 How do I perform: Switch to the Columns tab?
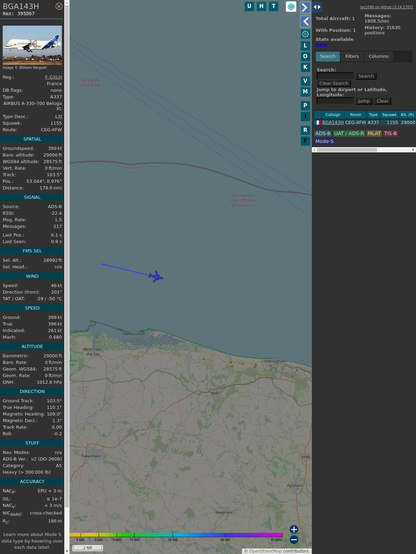378,56
